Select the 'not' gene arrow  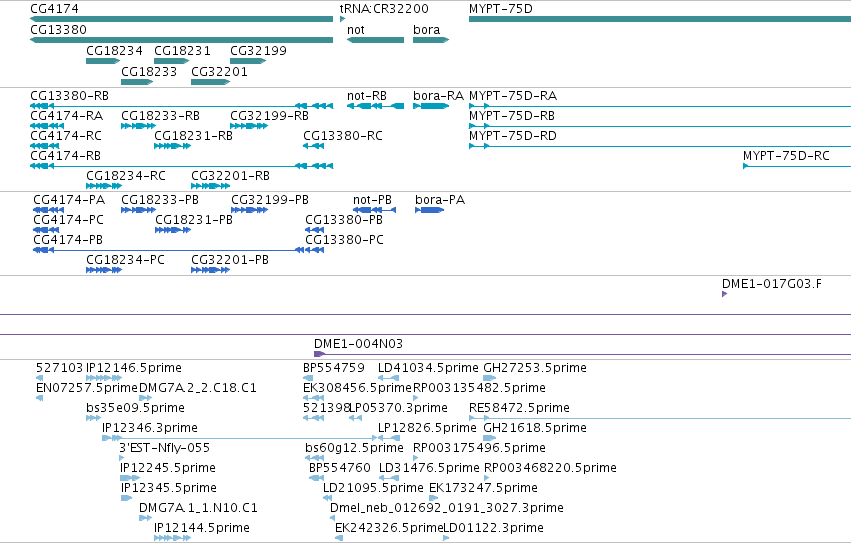coord(376,40)
